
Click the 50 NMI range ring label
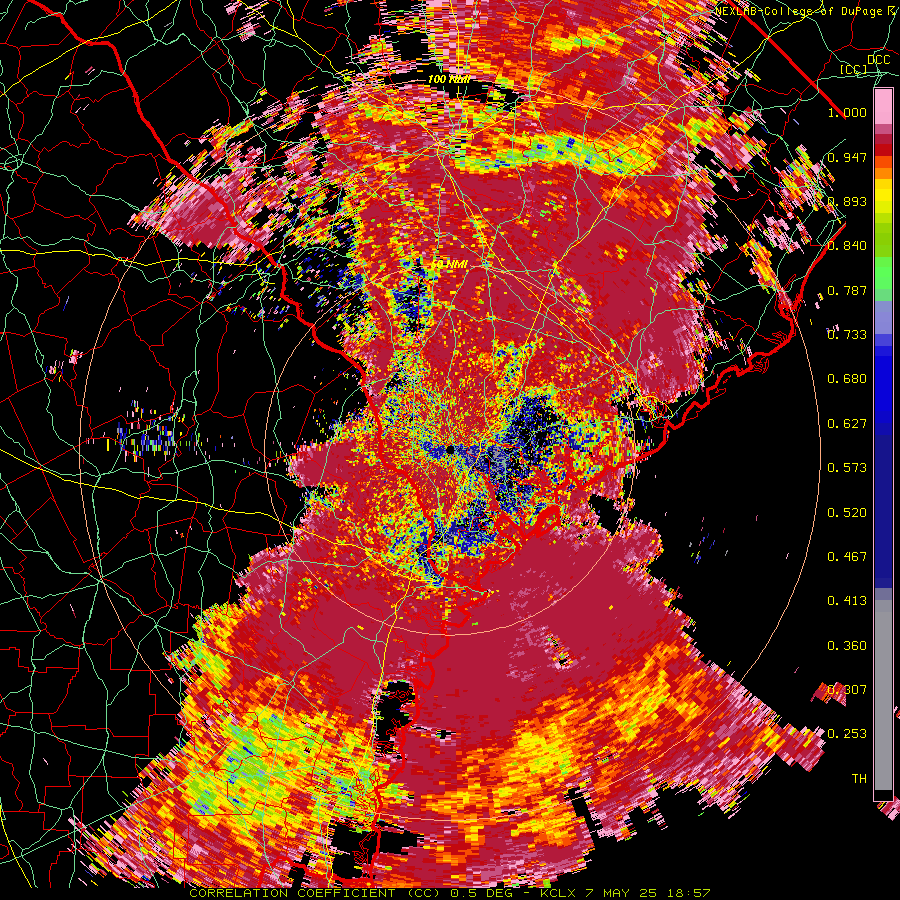449,264
